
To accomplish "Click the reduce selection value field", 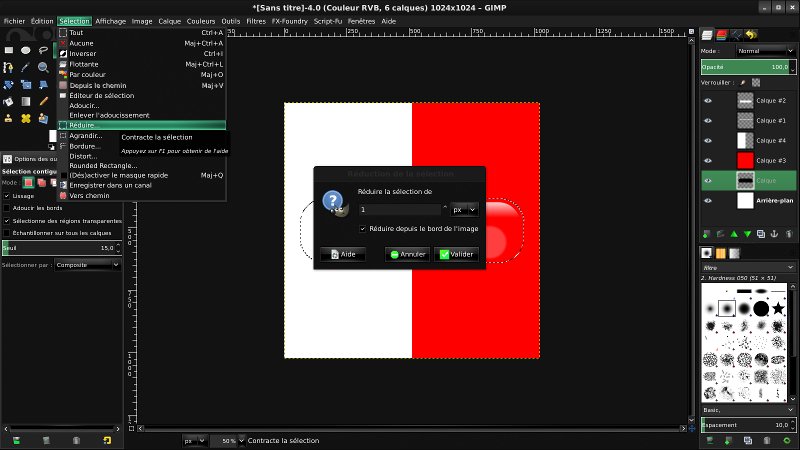I will click(x=399, y=210).
